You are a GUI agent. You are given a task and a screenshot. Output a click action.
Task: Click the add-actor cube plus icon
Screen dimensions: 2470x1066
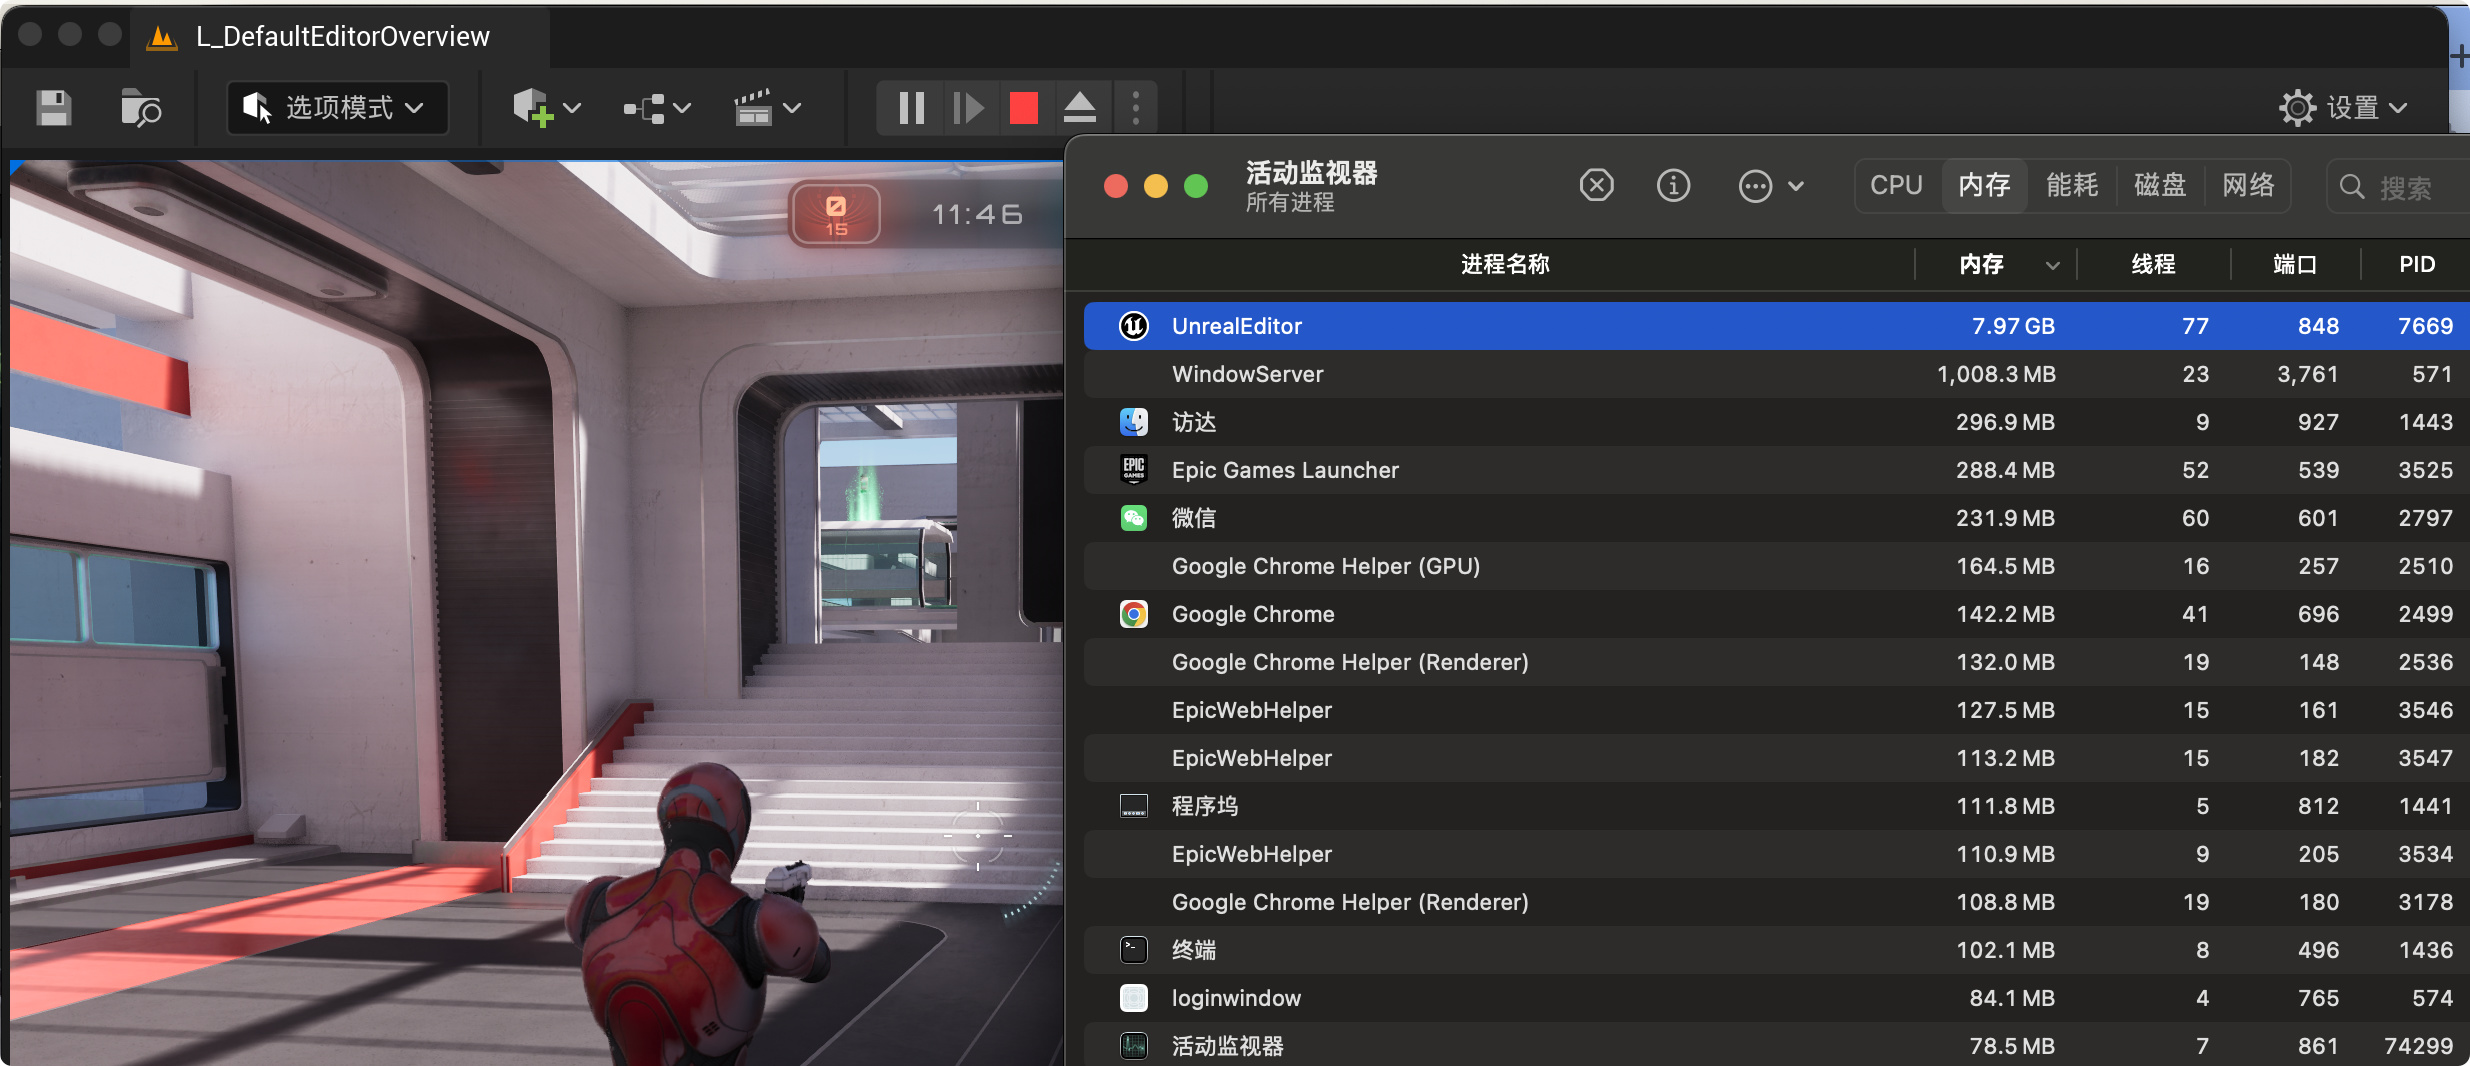tap(532, 107)
